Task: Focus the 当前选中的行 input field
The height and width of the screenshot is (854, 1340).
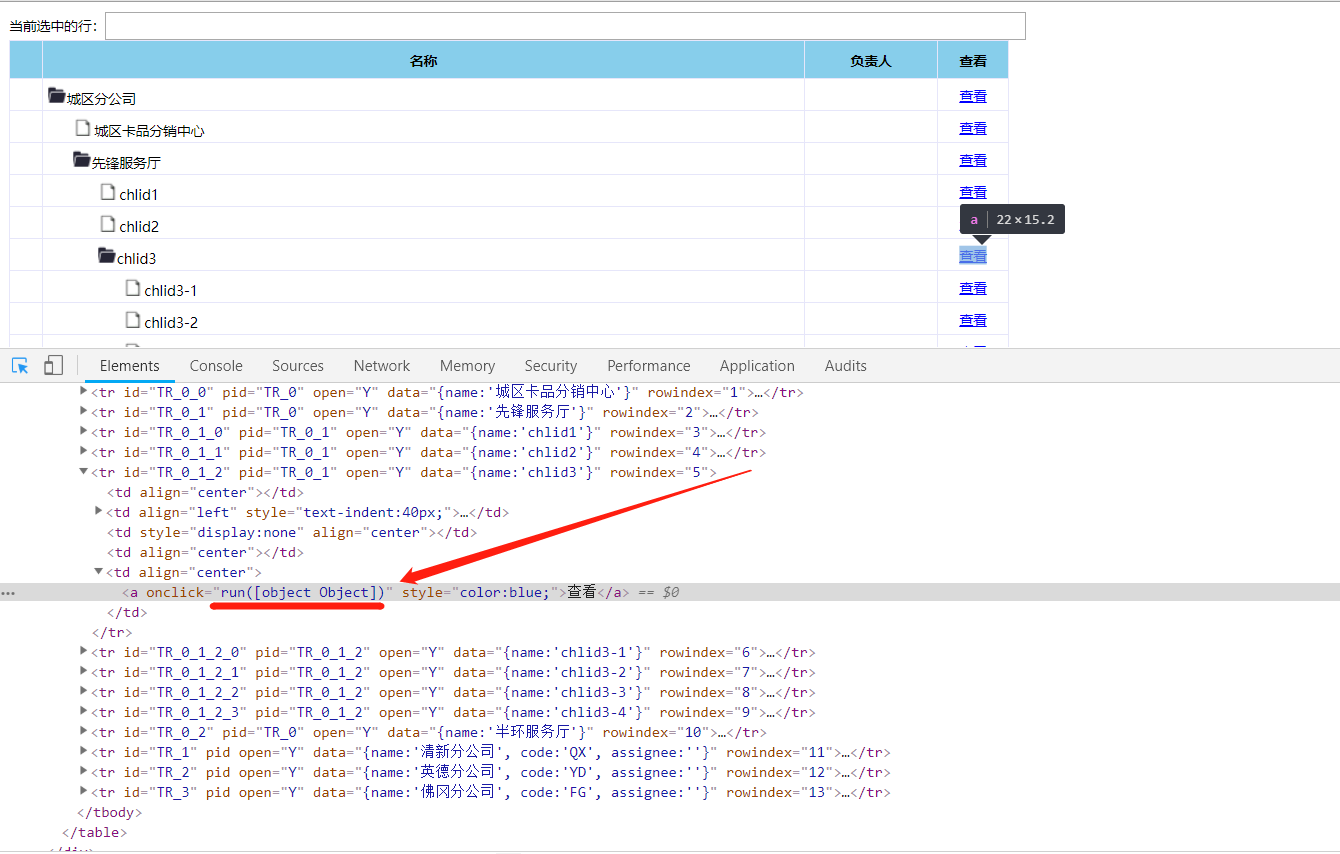Action: pyautogui.click(x=565, y=26)
